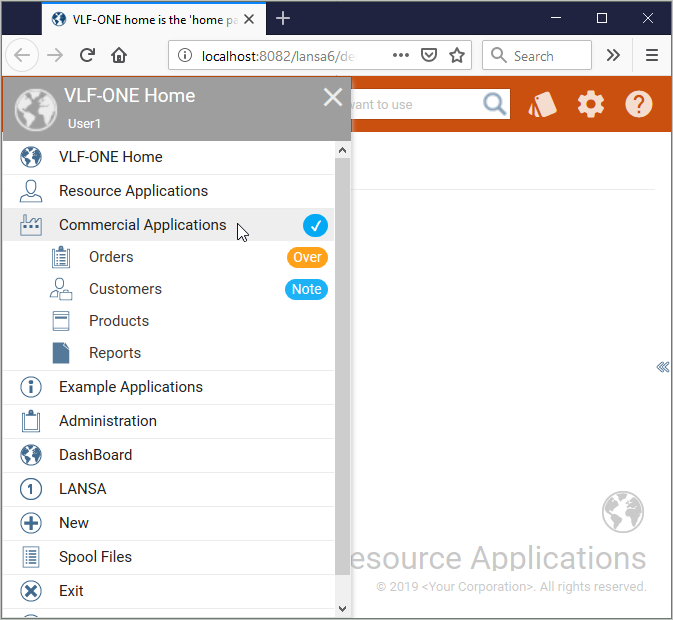The width and height of the screenshot is (673, 620).
Task: Expand the side panel with the double-chevron
Action: pyautogui.click(x=663, y=367)
